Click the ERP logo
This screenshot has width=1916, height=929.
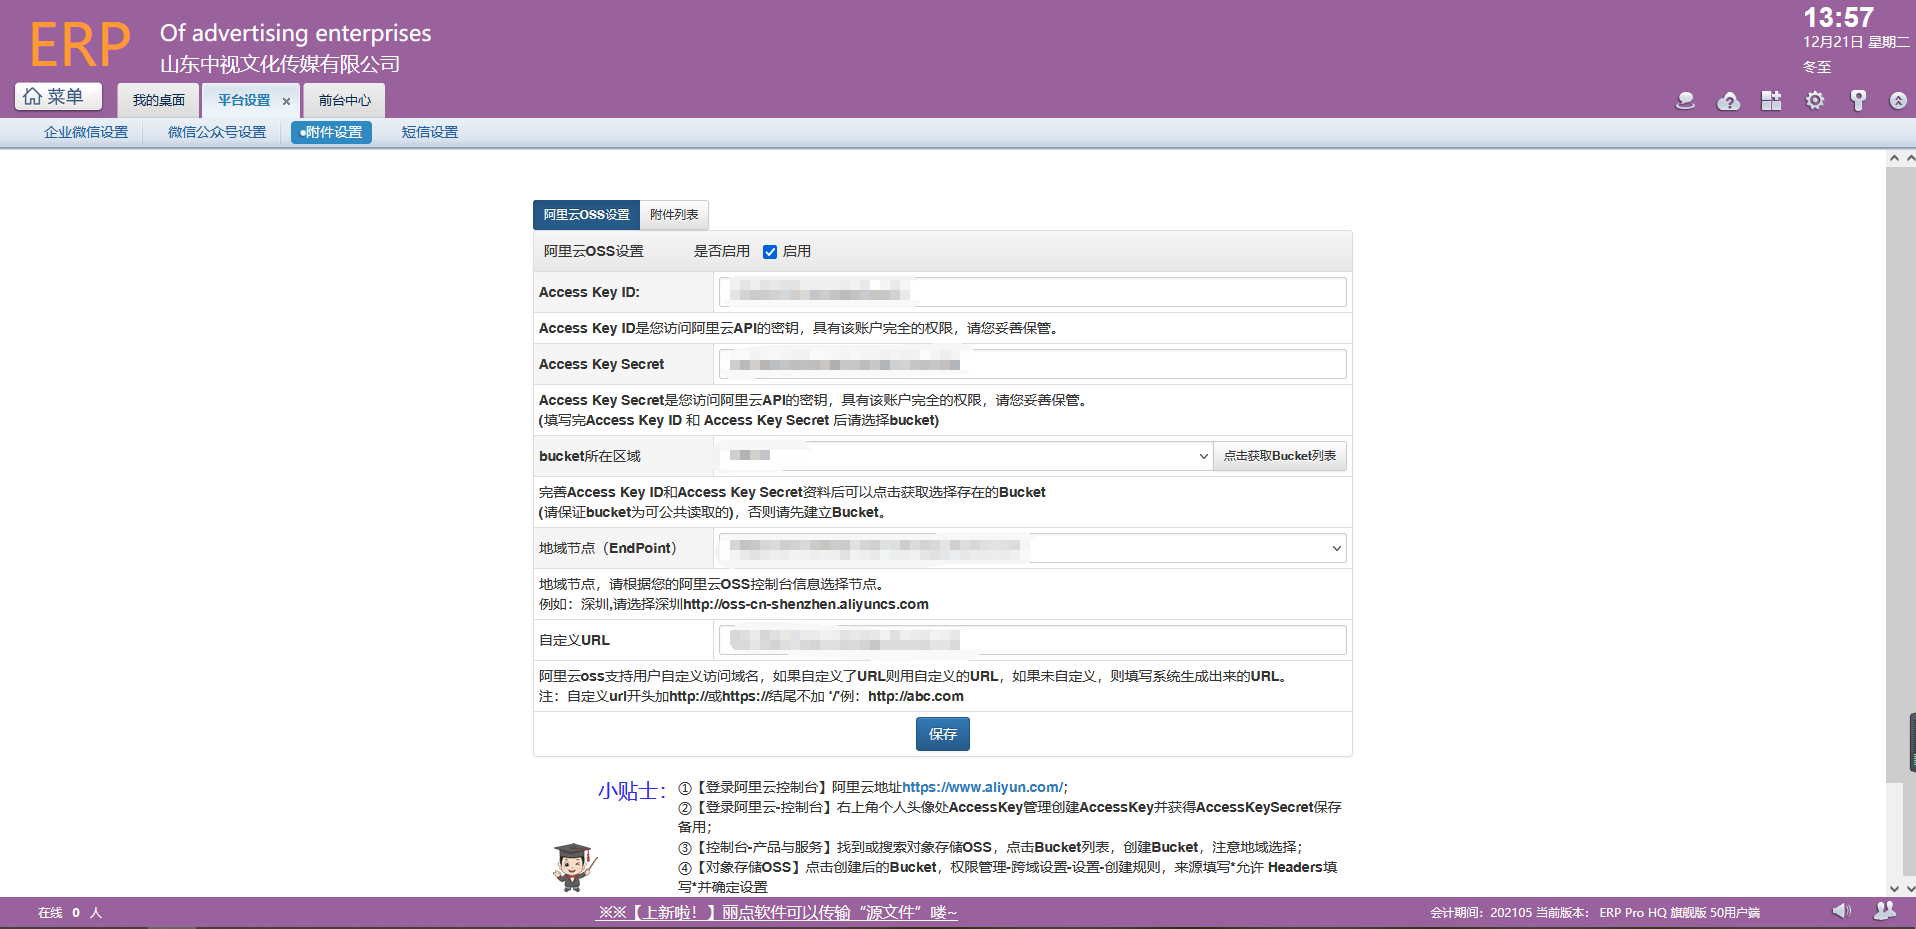(x=80, y=45)
